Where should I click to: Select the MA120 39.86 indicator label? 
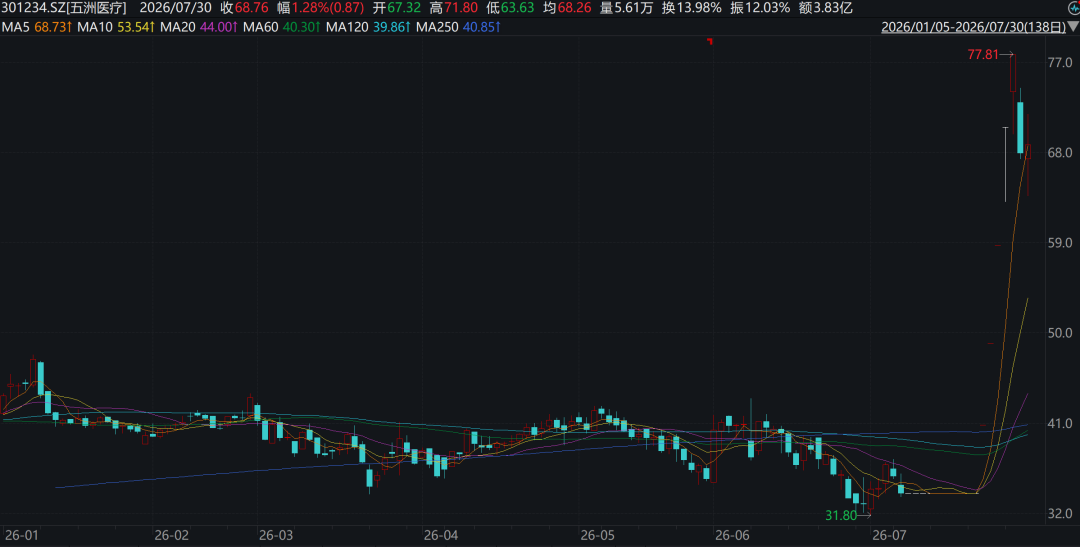tap(368, 28)
